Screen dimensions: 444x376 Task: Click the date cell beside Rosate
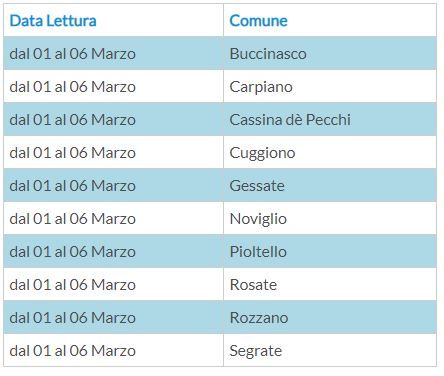(x=113, y=284)
